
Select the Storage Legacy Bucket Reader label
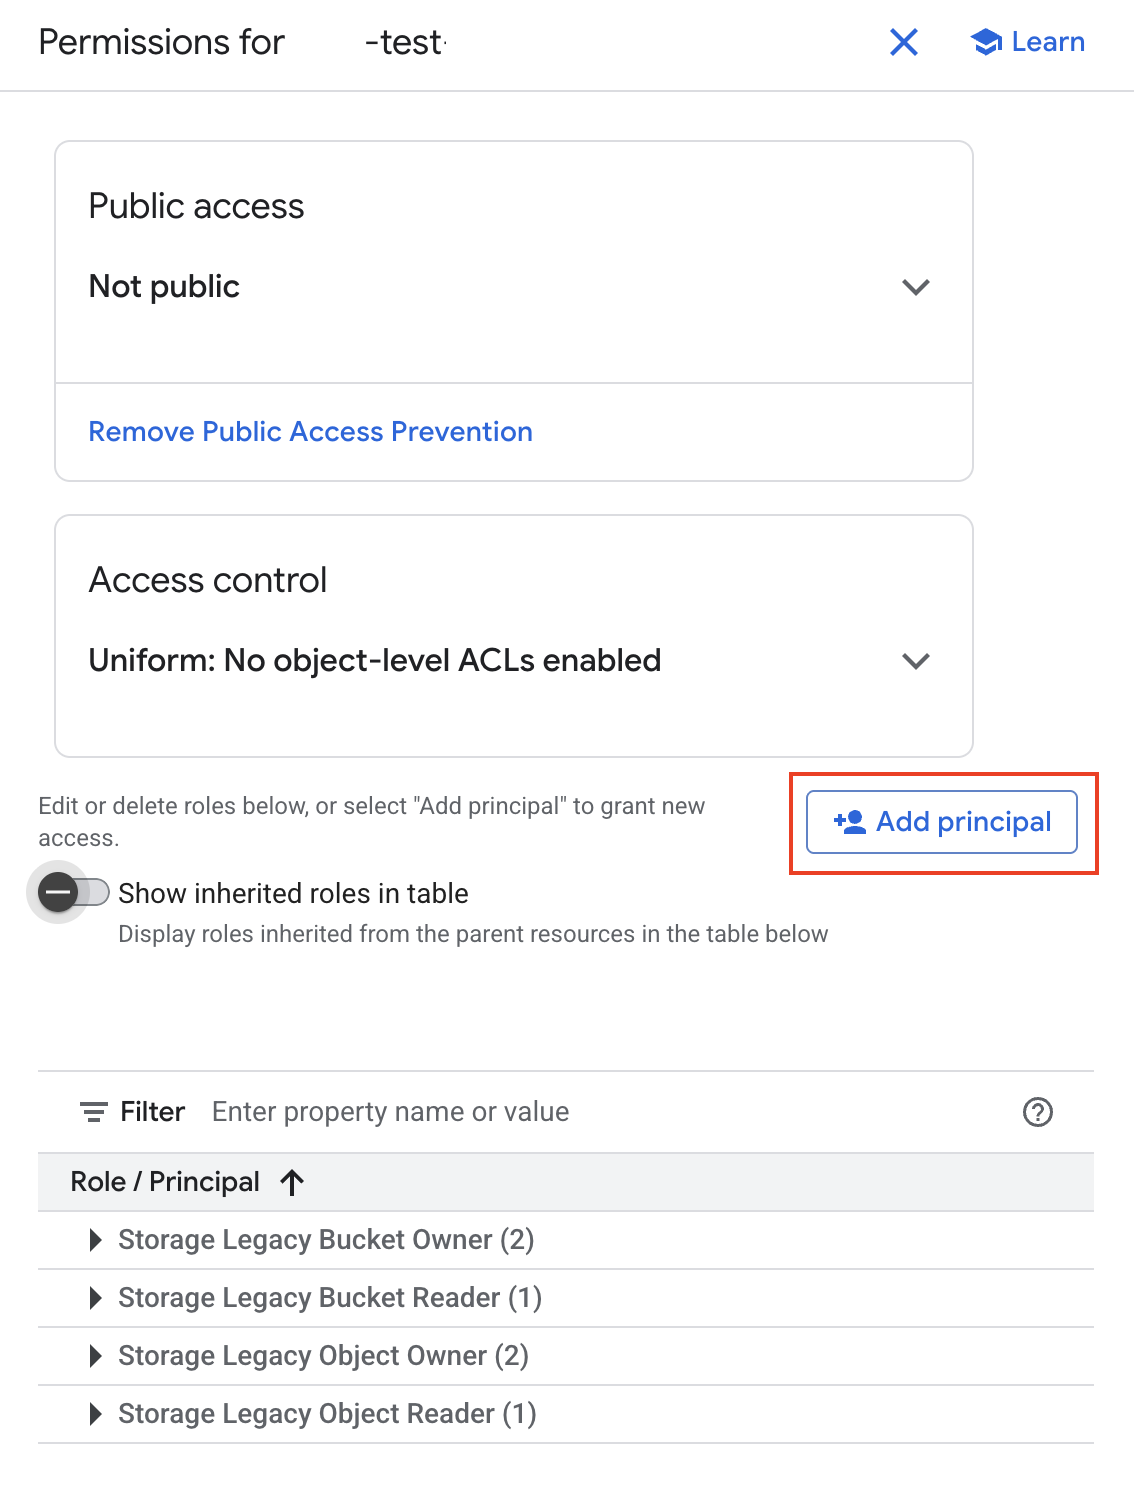(329, 1298)
